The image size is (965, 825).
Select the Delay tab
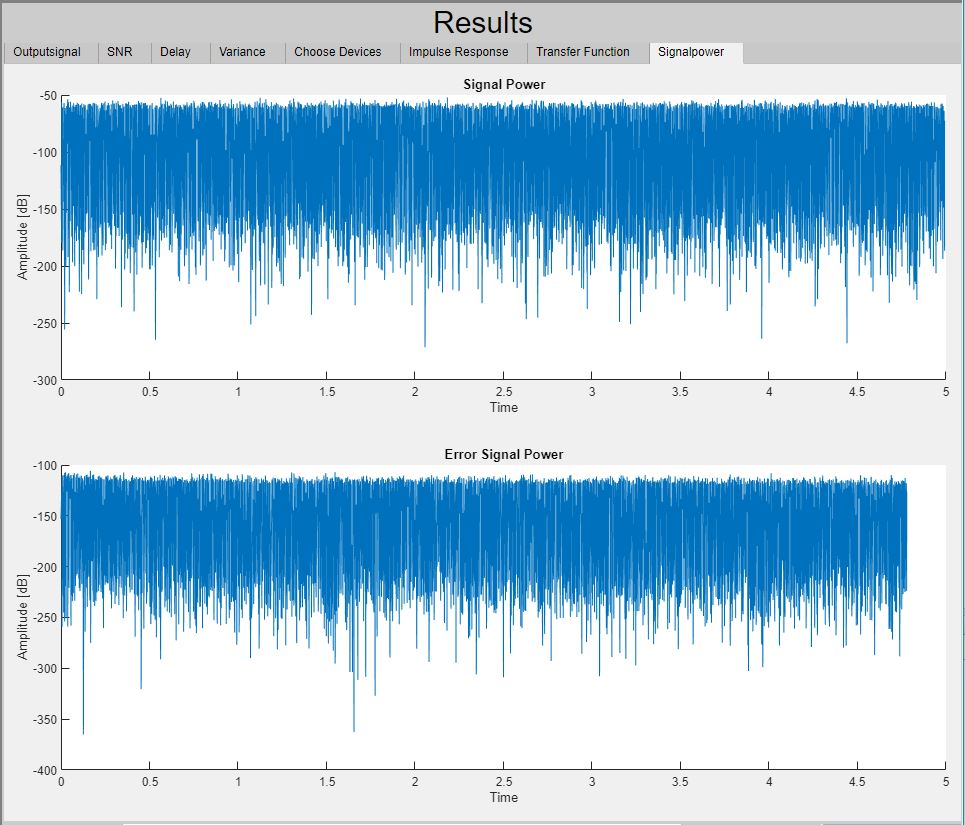(x=175, y=52)
